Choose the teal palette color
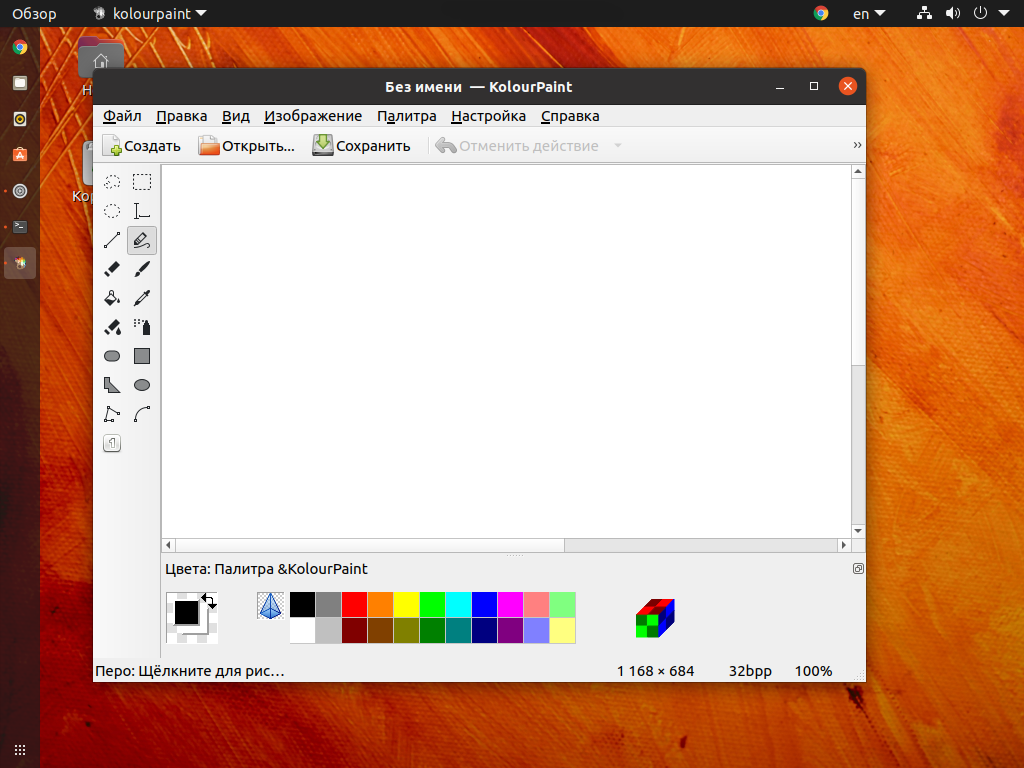This screenshot has height=768, width=1024. click(458, 631)
